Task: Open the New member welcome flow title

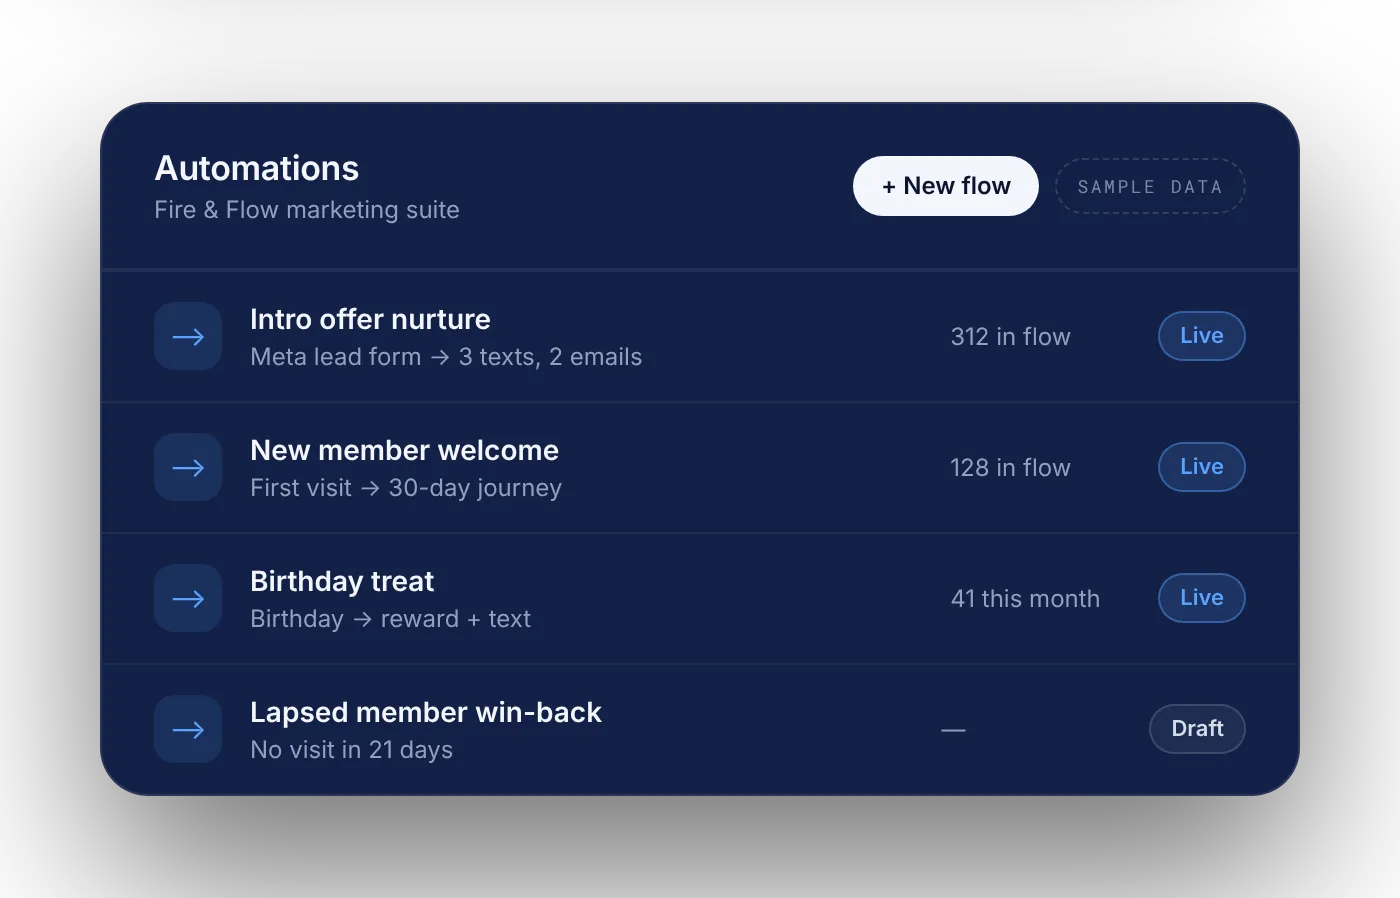Action: click(404, 450)
